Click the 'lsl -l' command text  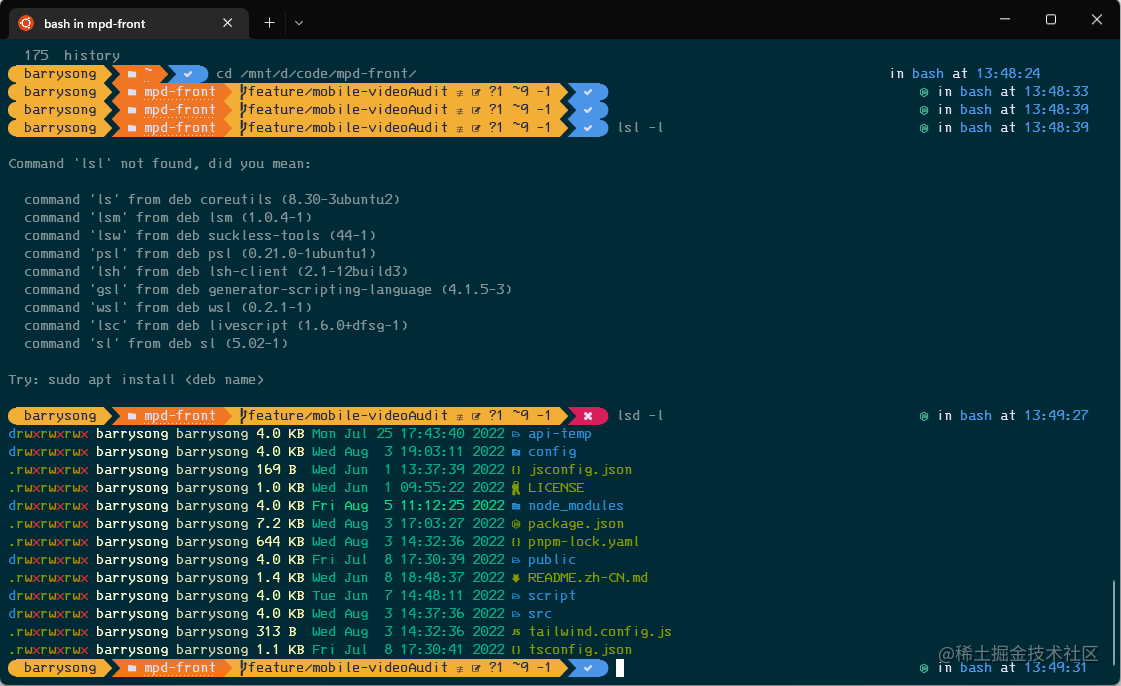[641, 128]
